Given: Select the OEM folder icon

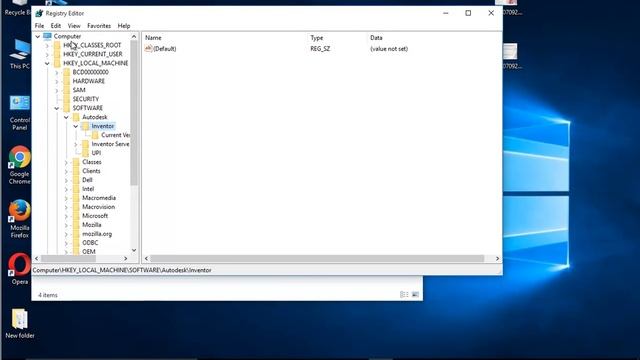Looking at the screenshot, I should [x=76, y=251].
